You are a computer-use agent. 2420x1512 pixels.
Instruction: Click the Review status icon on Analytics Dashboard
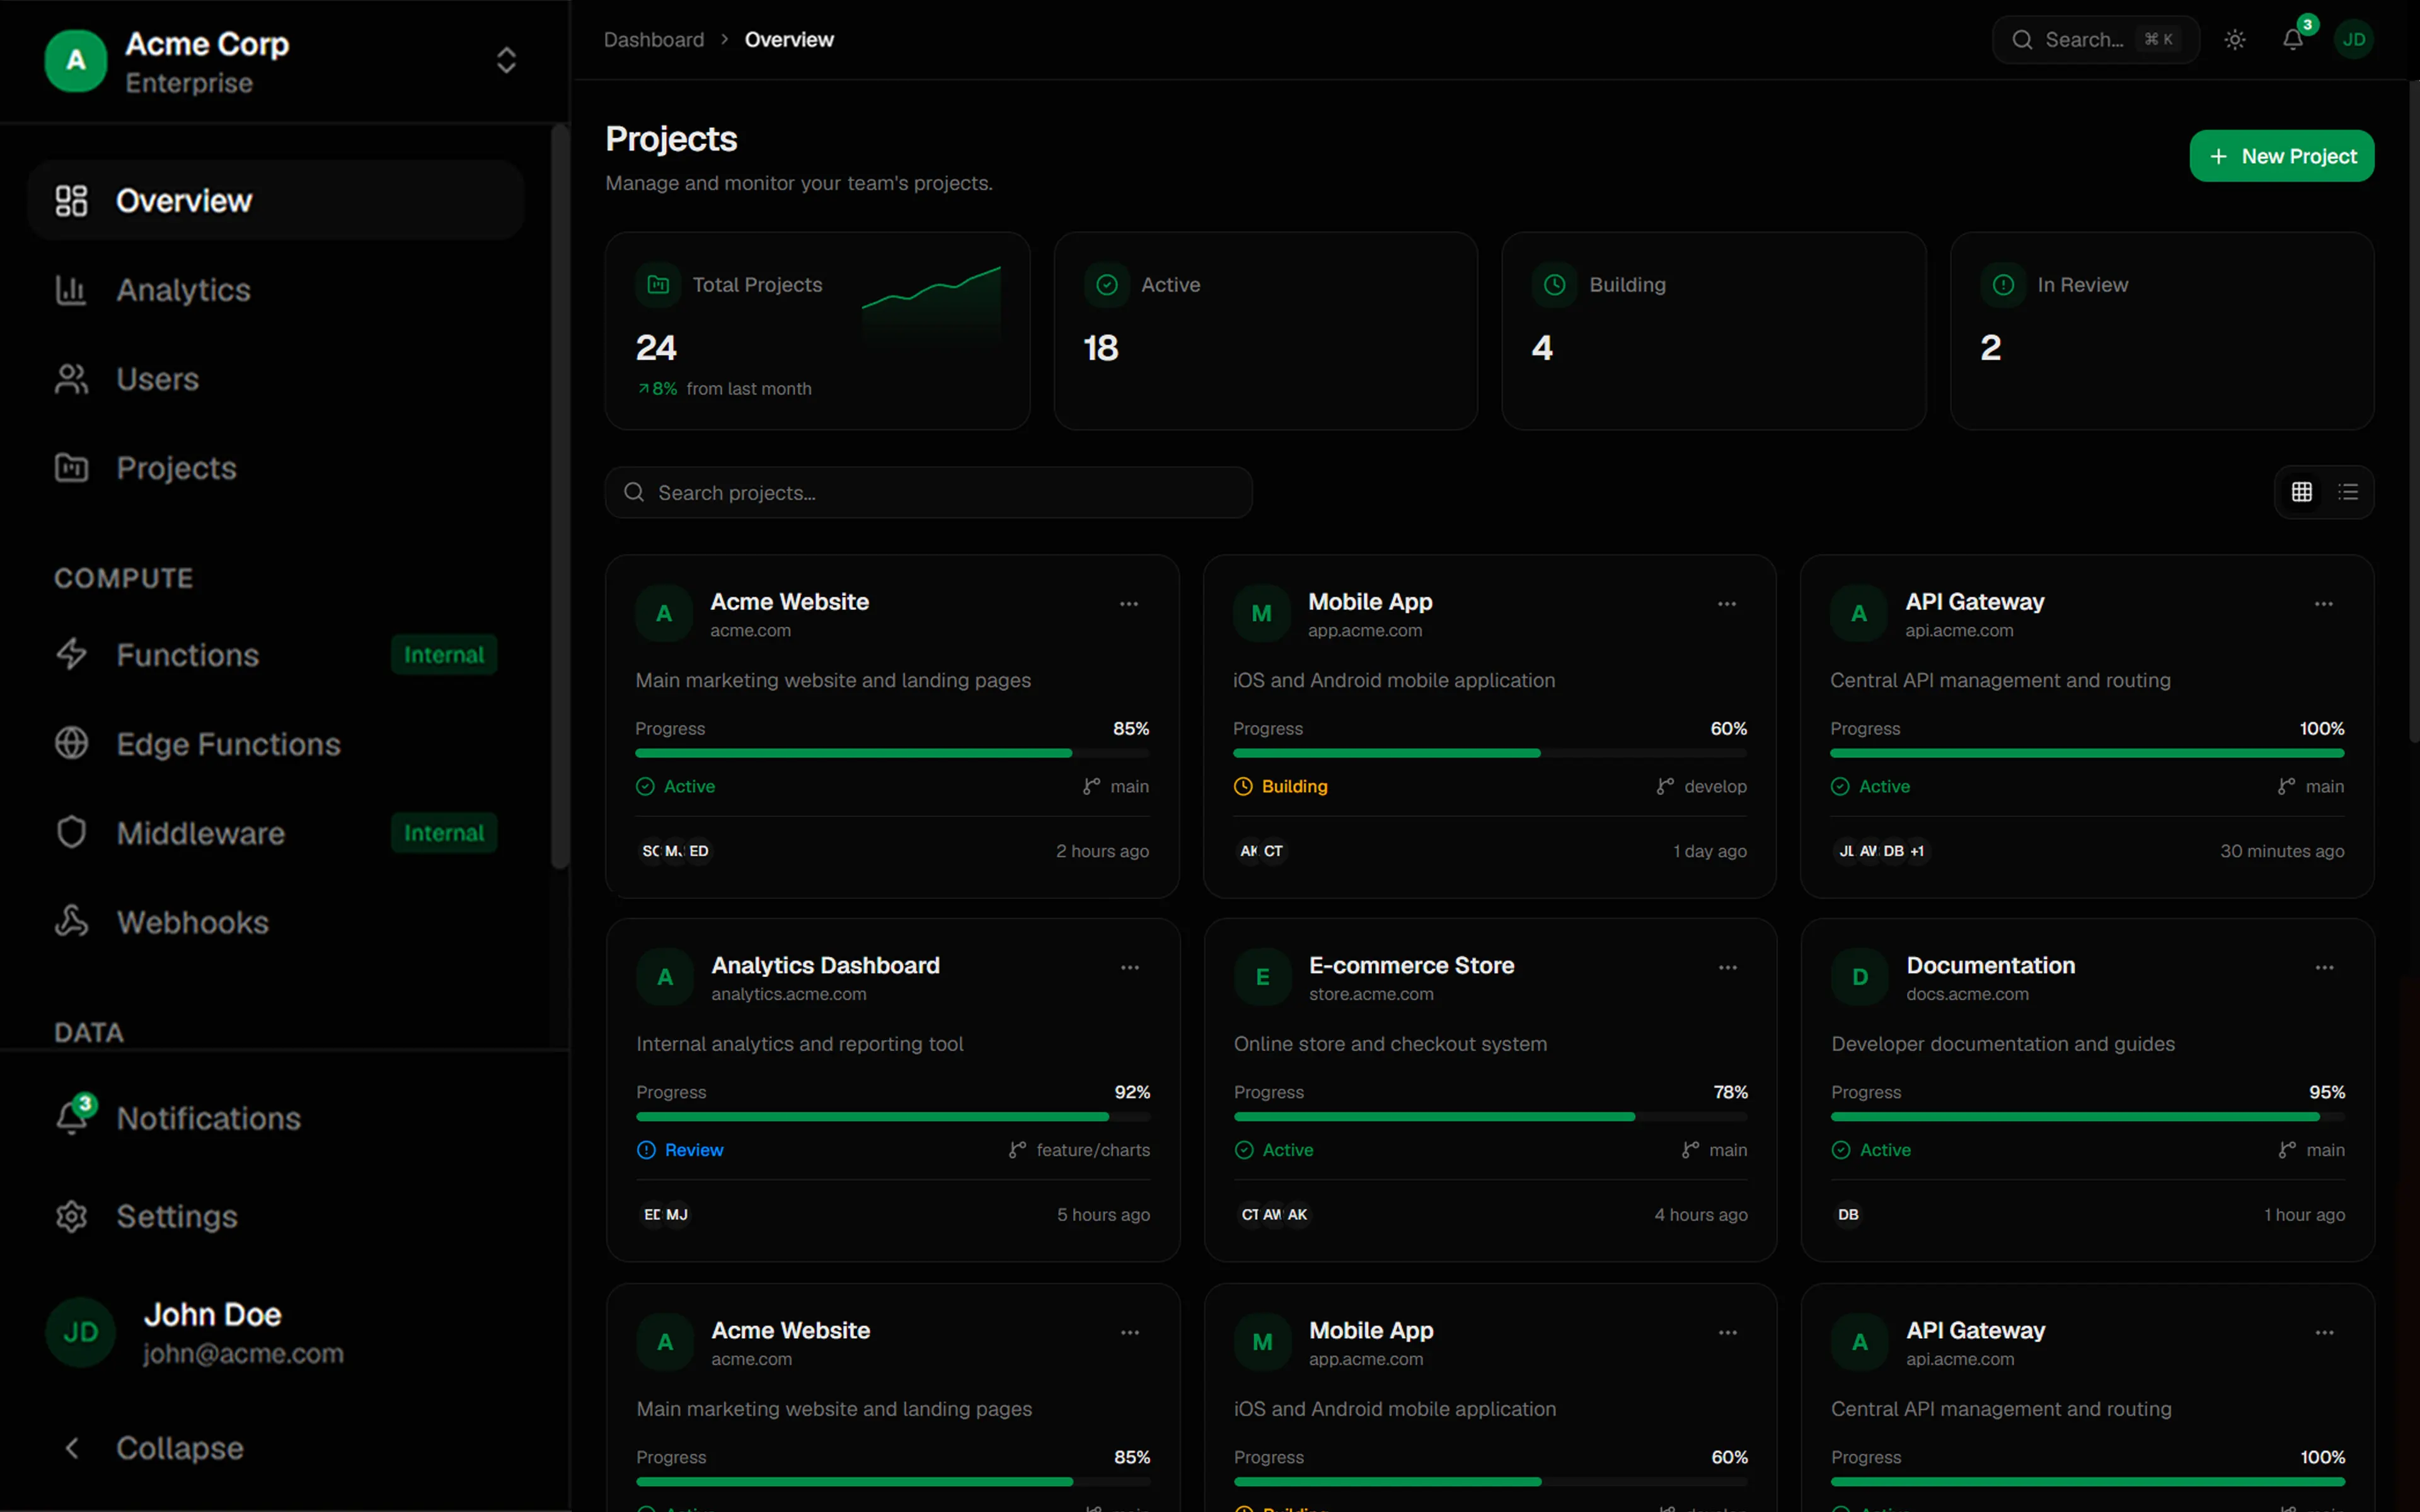tap(647, 1150)
